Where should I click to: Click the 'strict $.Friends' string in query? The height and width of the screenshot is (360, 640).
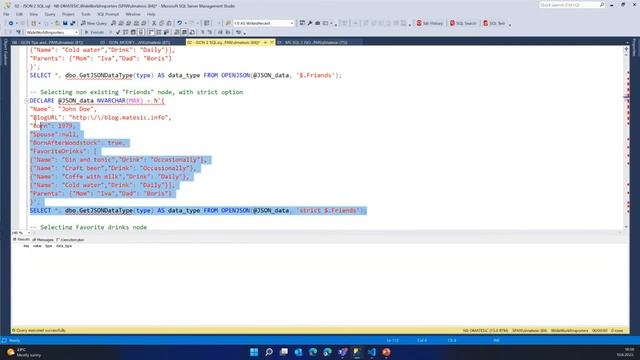pos(329,211)
